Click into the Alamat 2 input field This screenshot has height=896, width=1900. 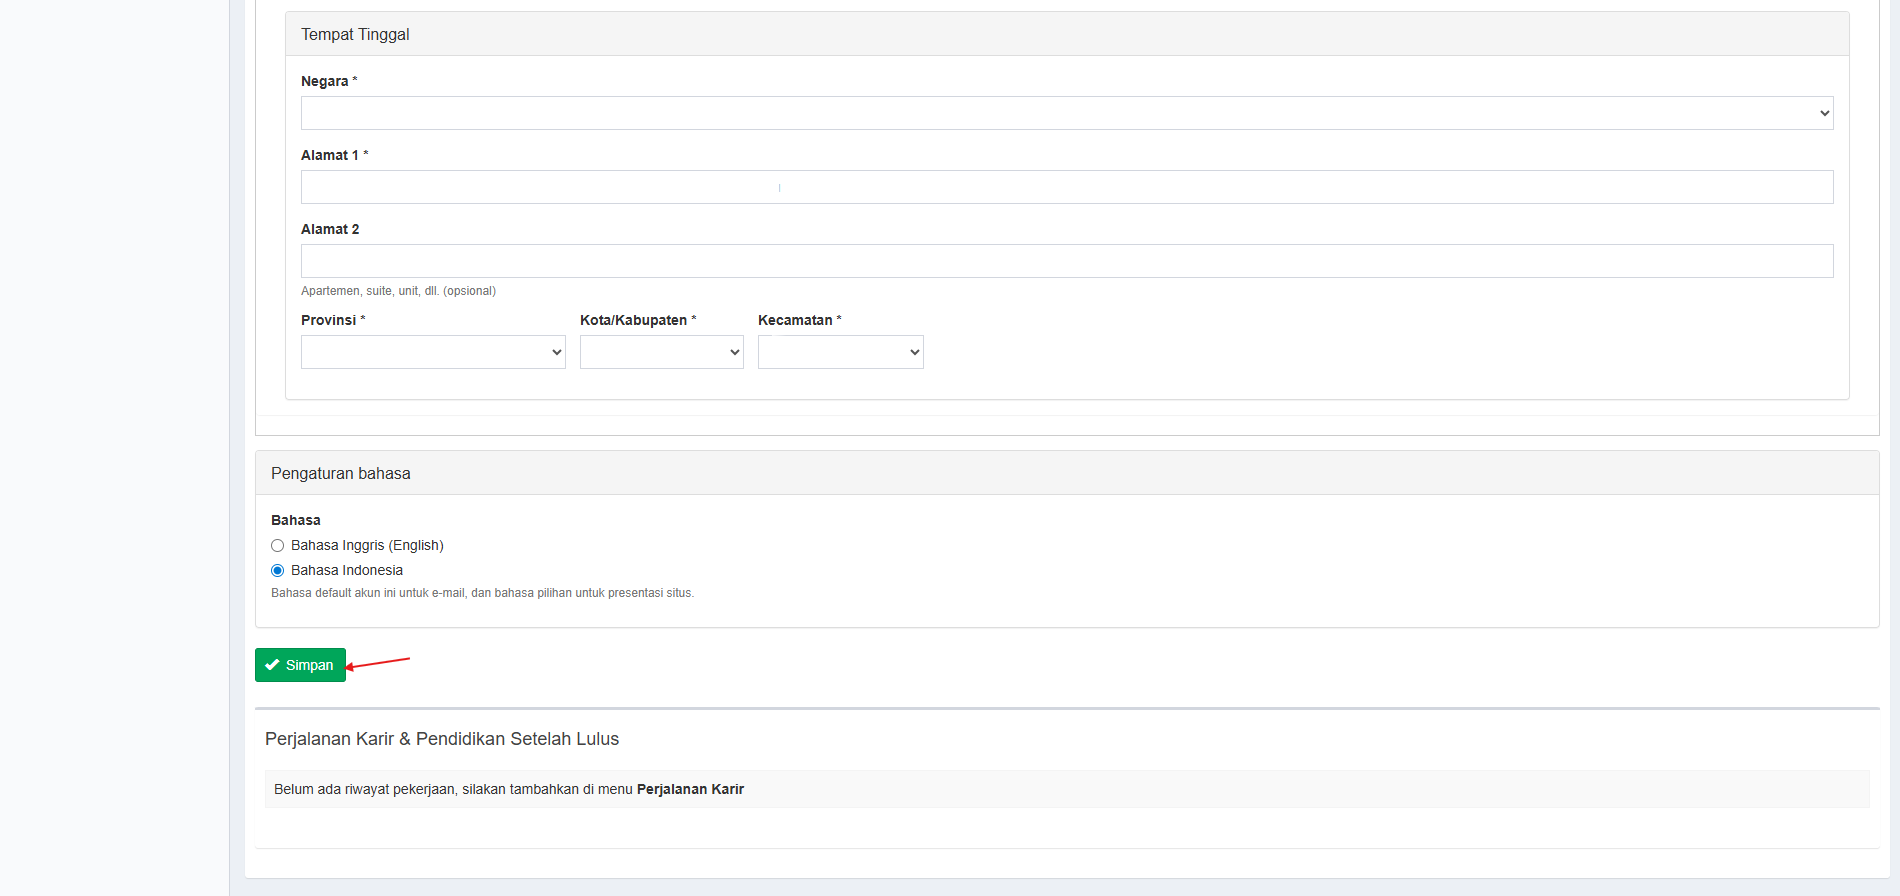pyautogui.click(x=1066, y=261)
